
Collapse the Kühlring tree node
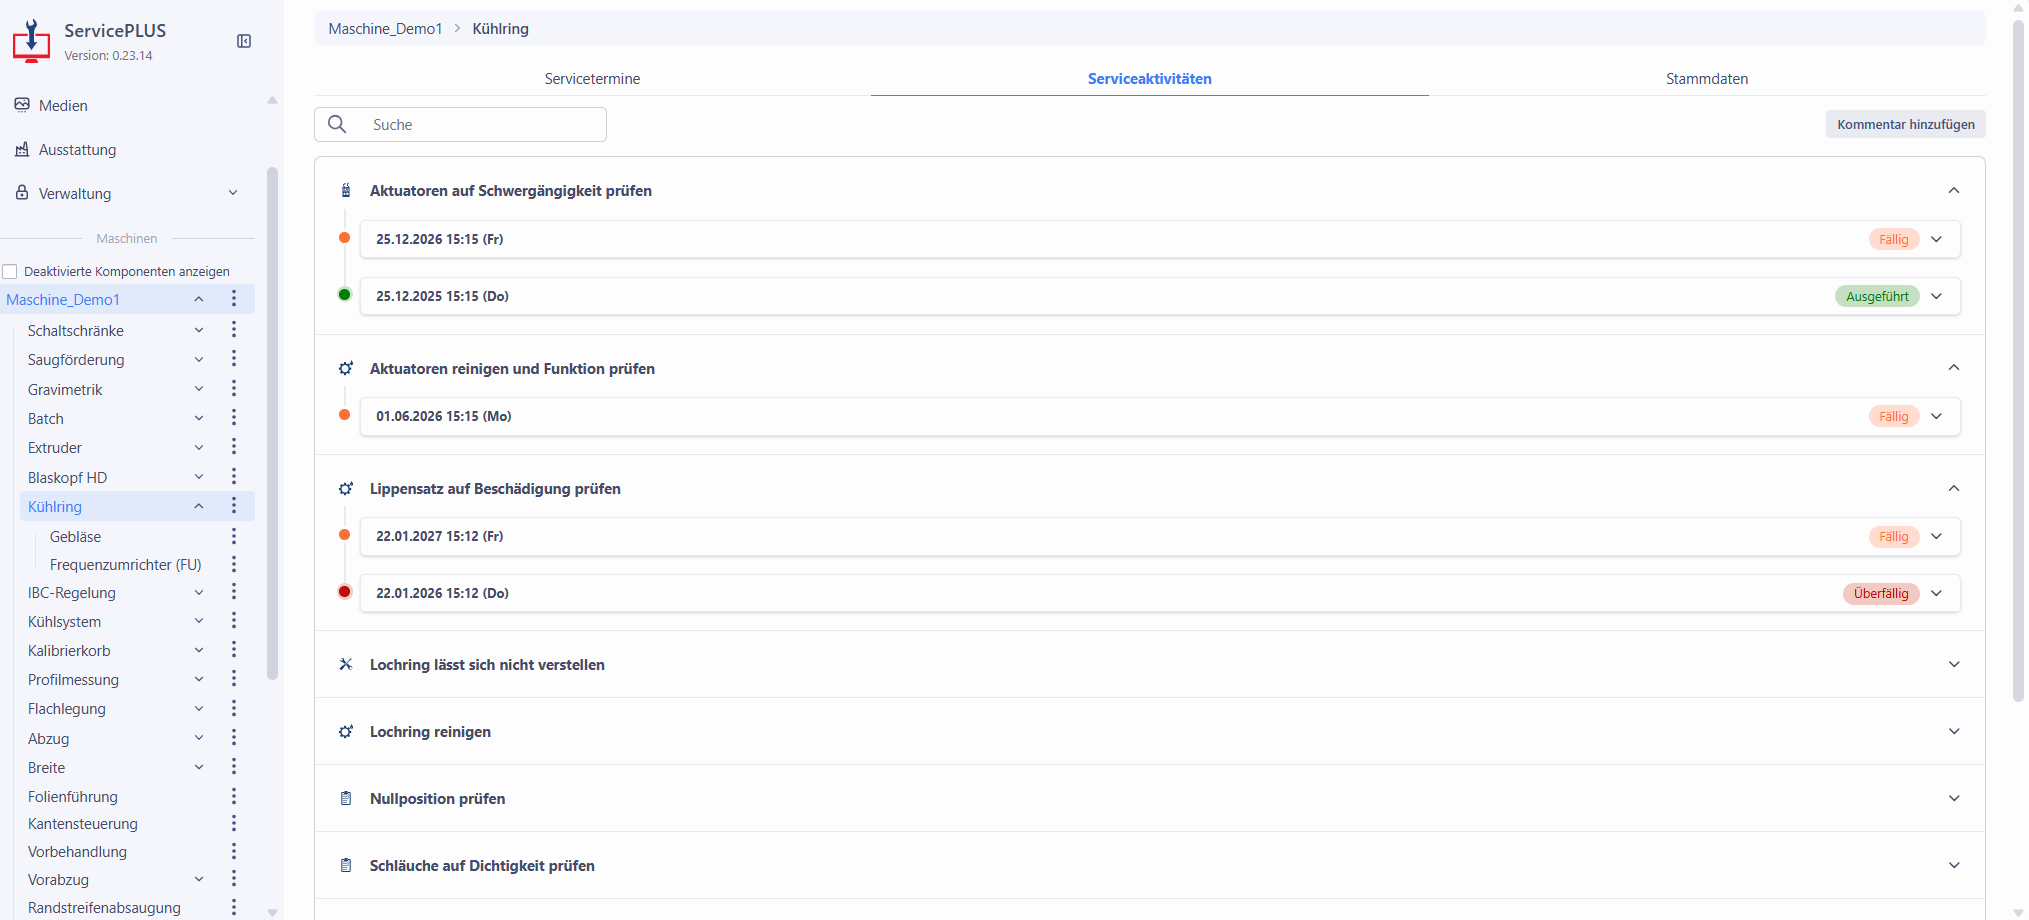(199, 506)
